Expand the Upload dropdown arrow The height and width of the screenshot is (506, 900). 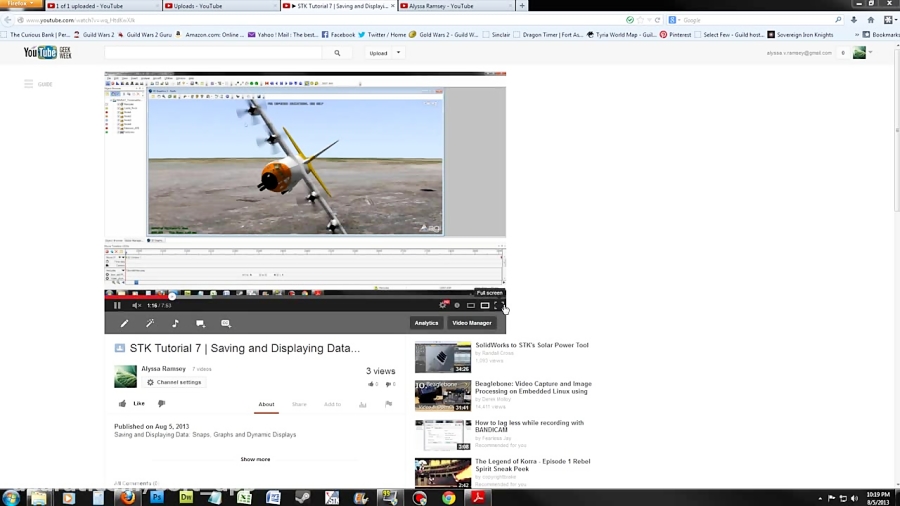point(398,53)
